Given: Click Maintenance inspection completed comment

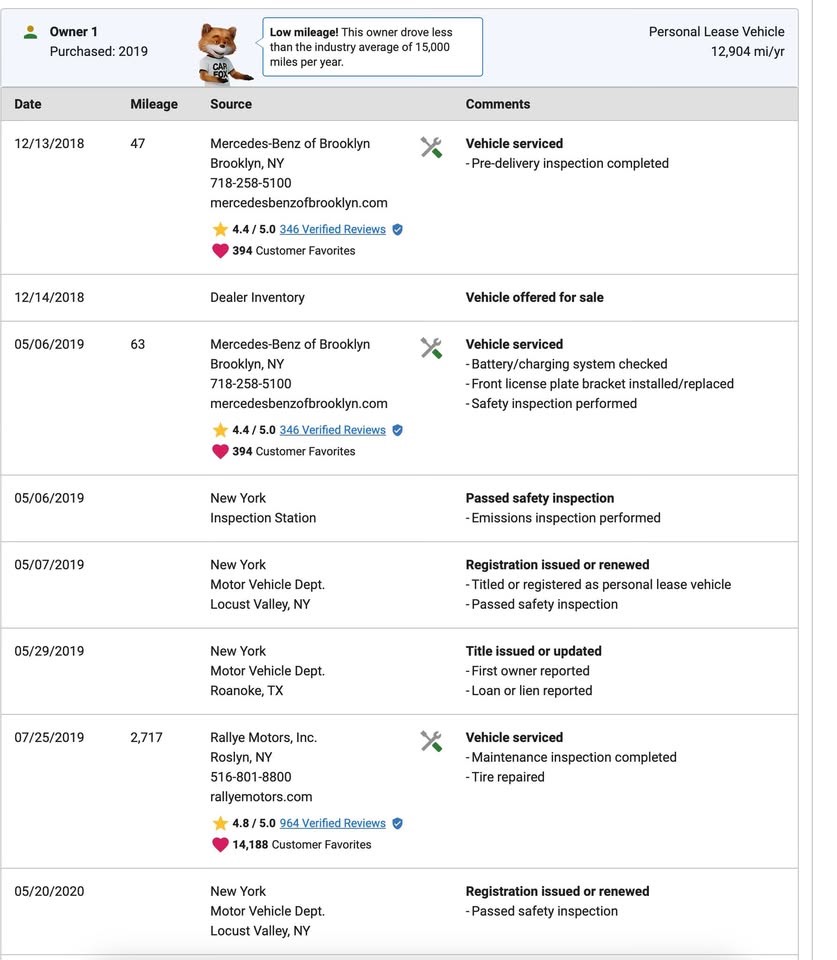Looking at the screenshot, I should coord(571,757).
